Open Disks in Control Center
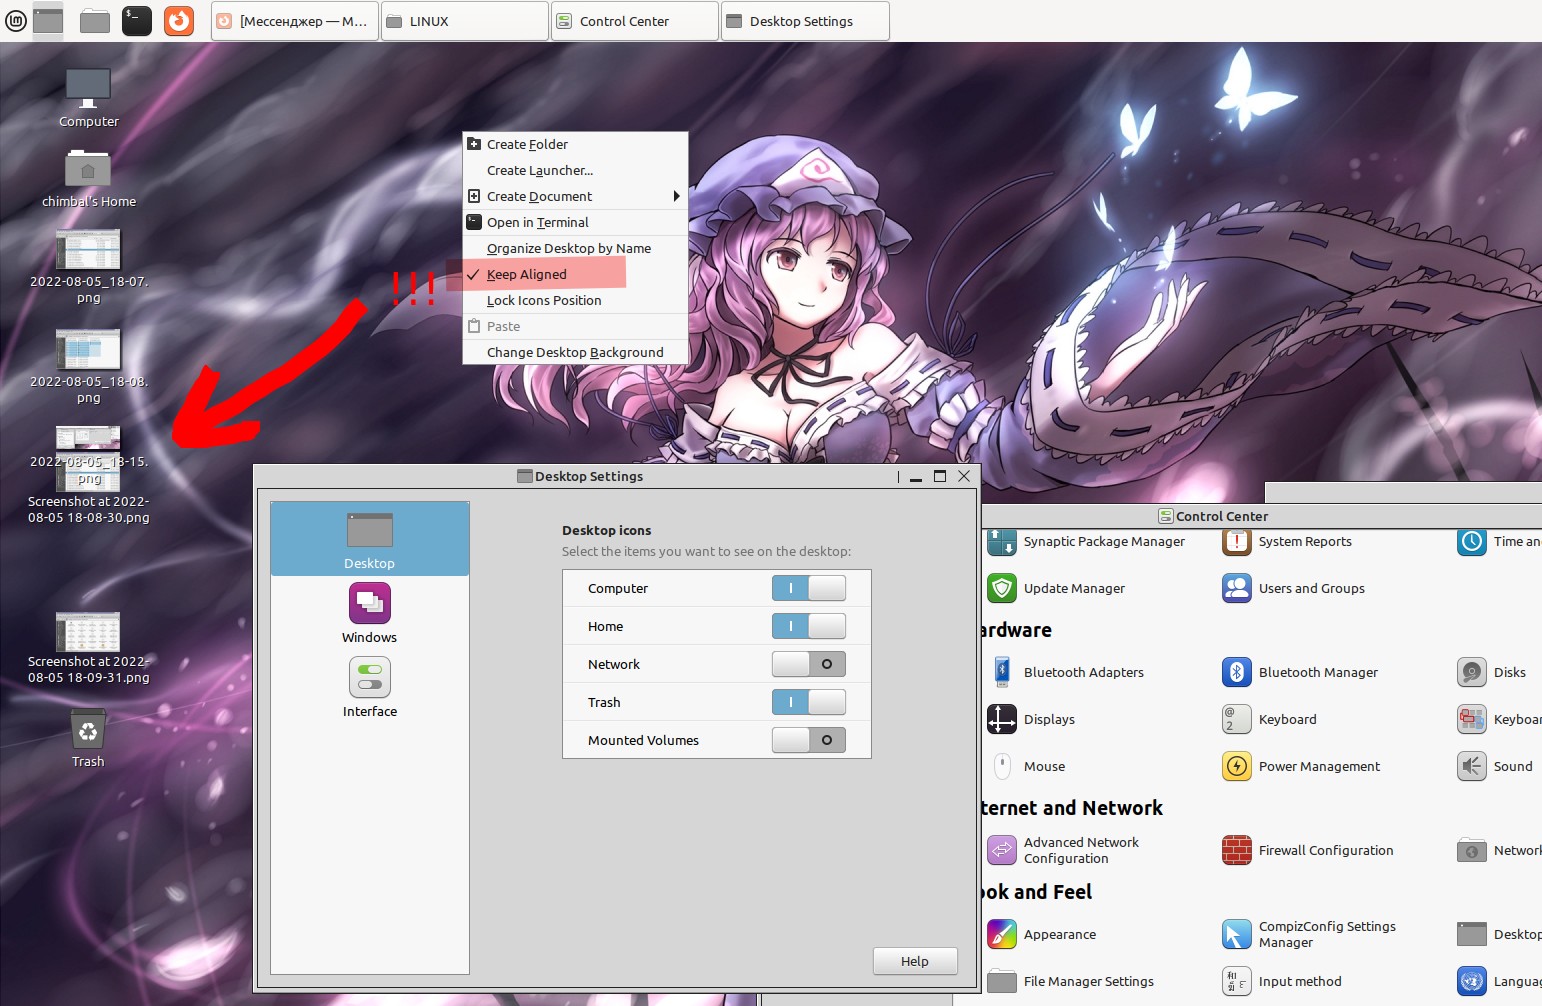Viewport: 1542px width, 1006px height. point(1492,672)
